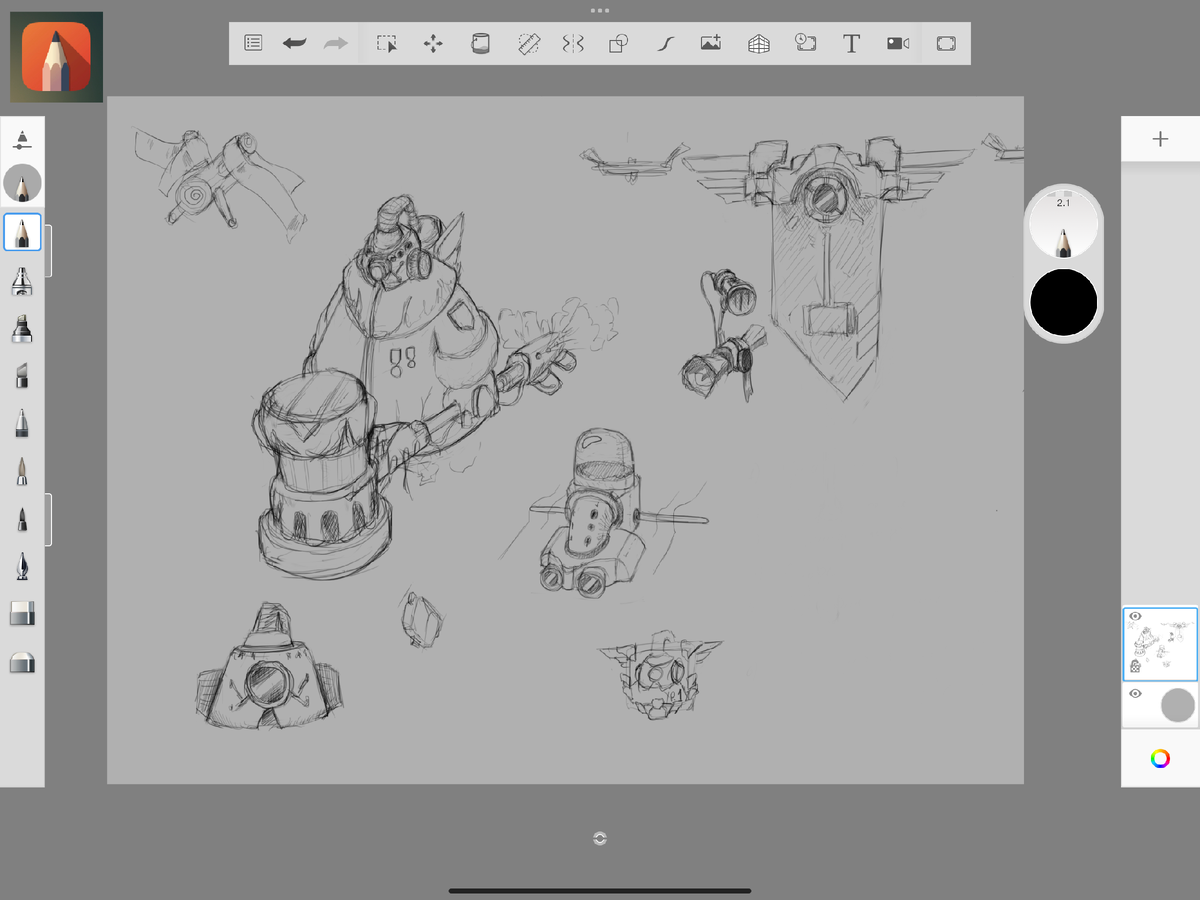Undo the last stroke
This screenshot has width=1200, height=900.
[295, 43]
